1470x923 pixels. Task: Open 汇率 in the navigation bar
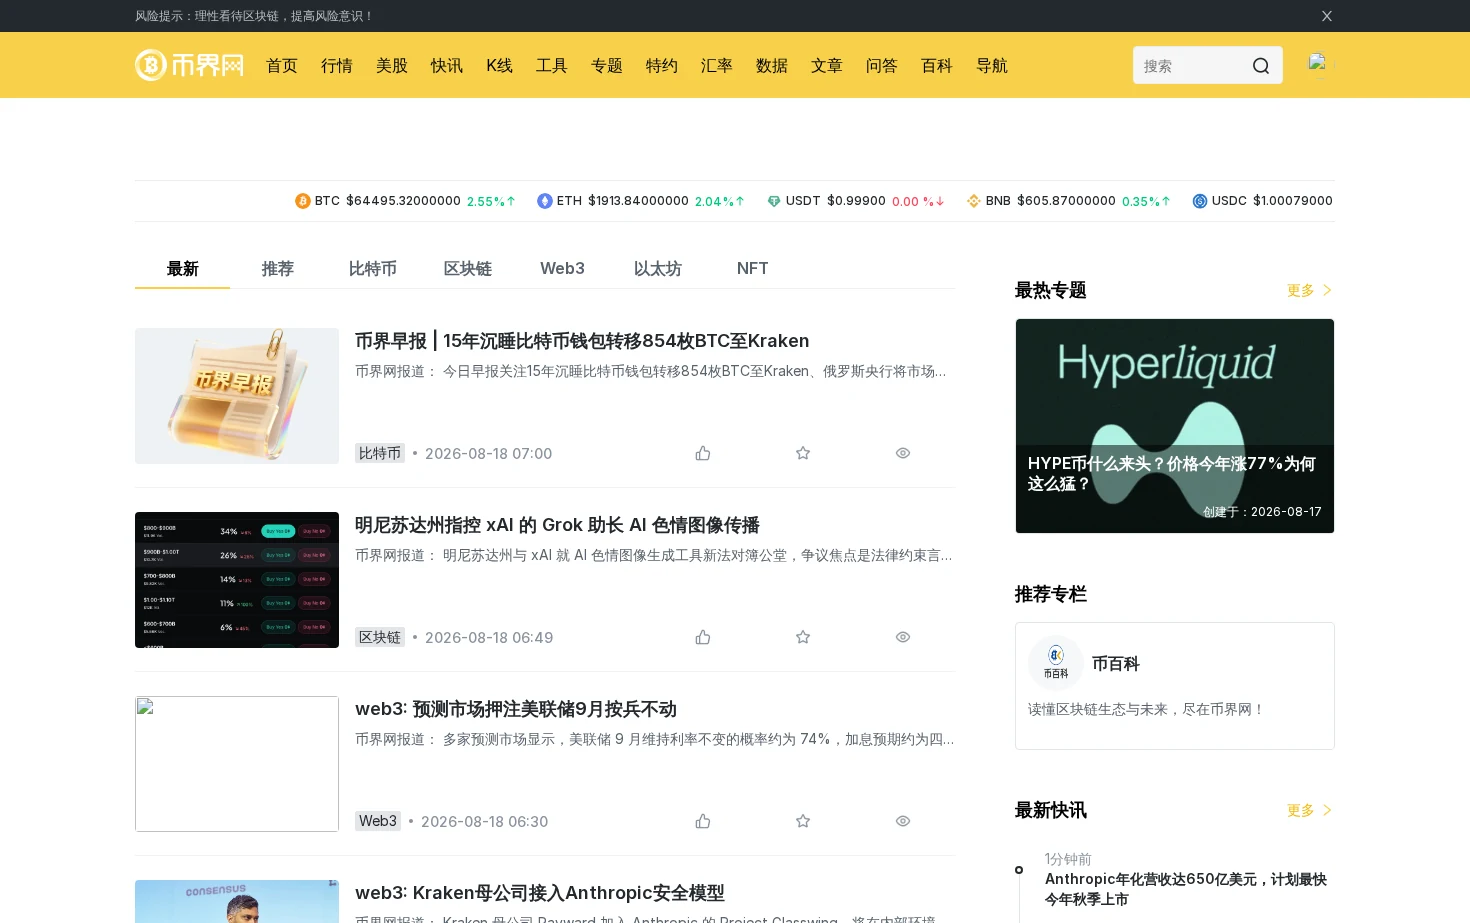pos(717,65)
